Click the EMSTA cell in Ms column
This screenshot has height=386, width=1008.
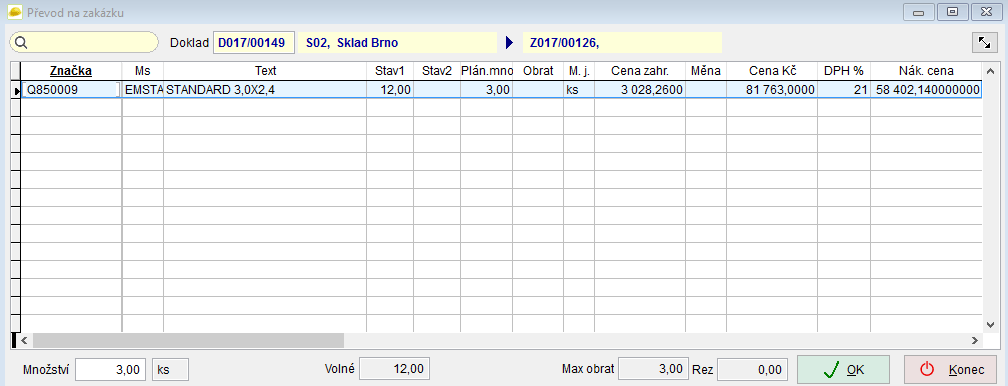click(x=143, y=90)
